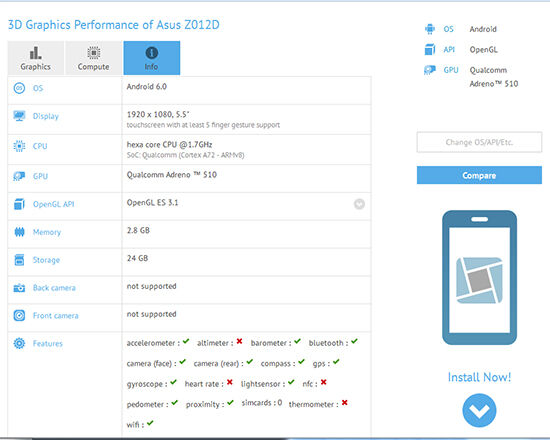The width and height of the screenshot is (550, 440).
Task: Click the 'Android 6.0' value
Action: pos(147,87)
